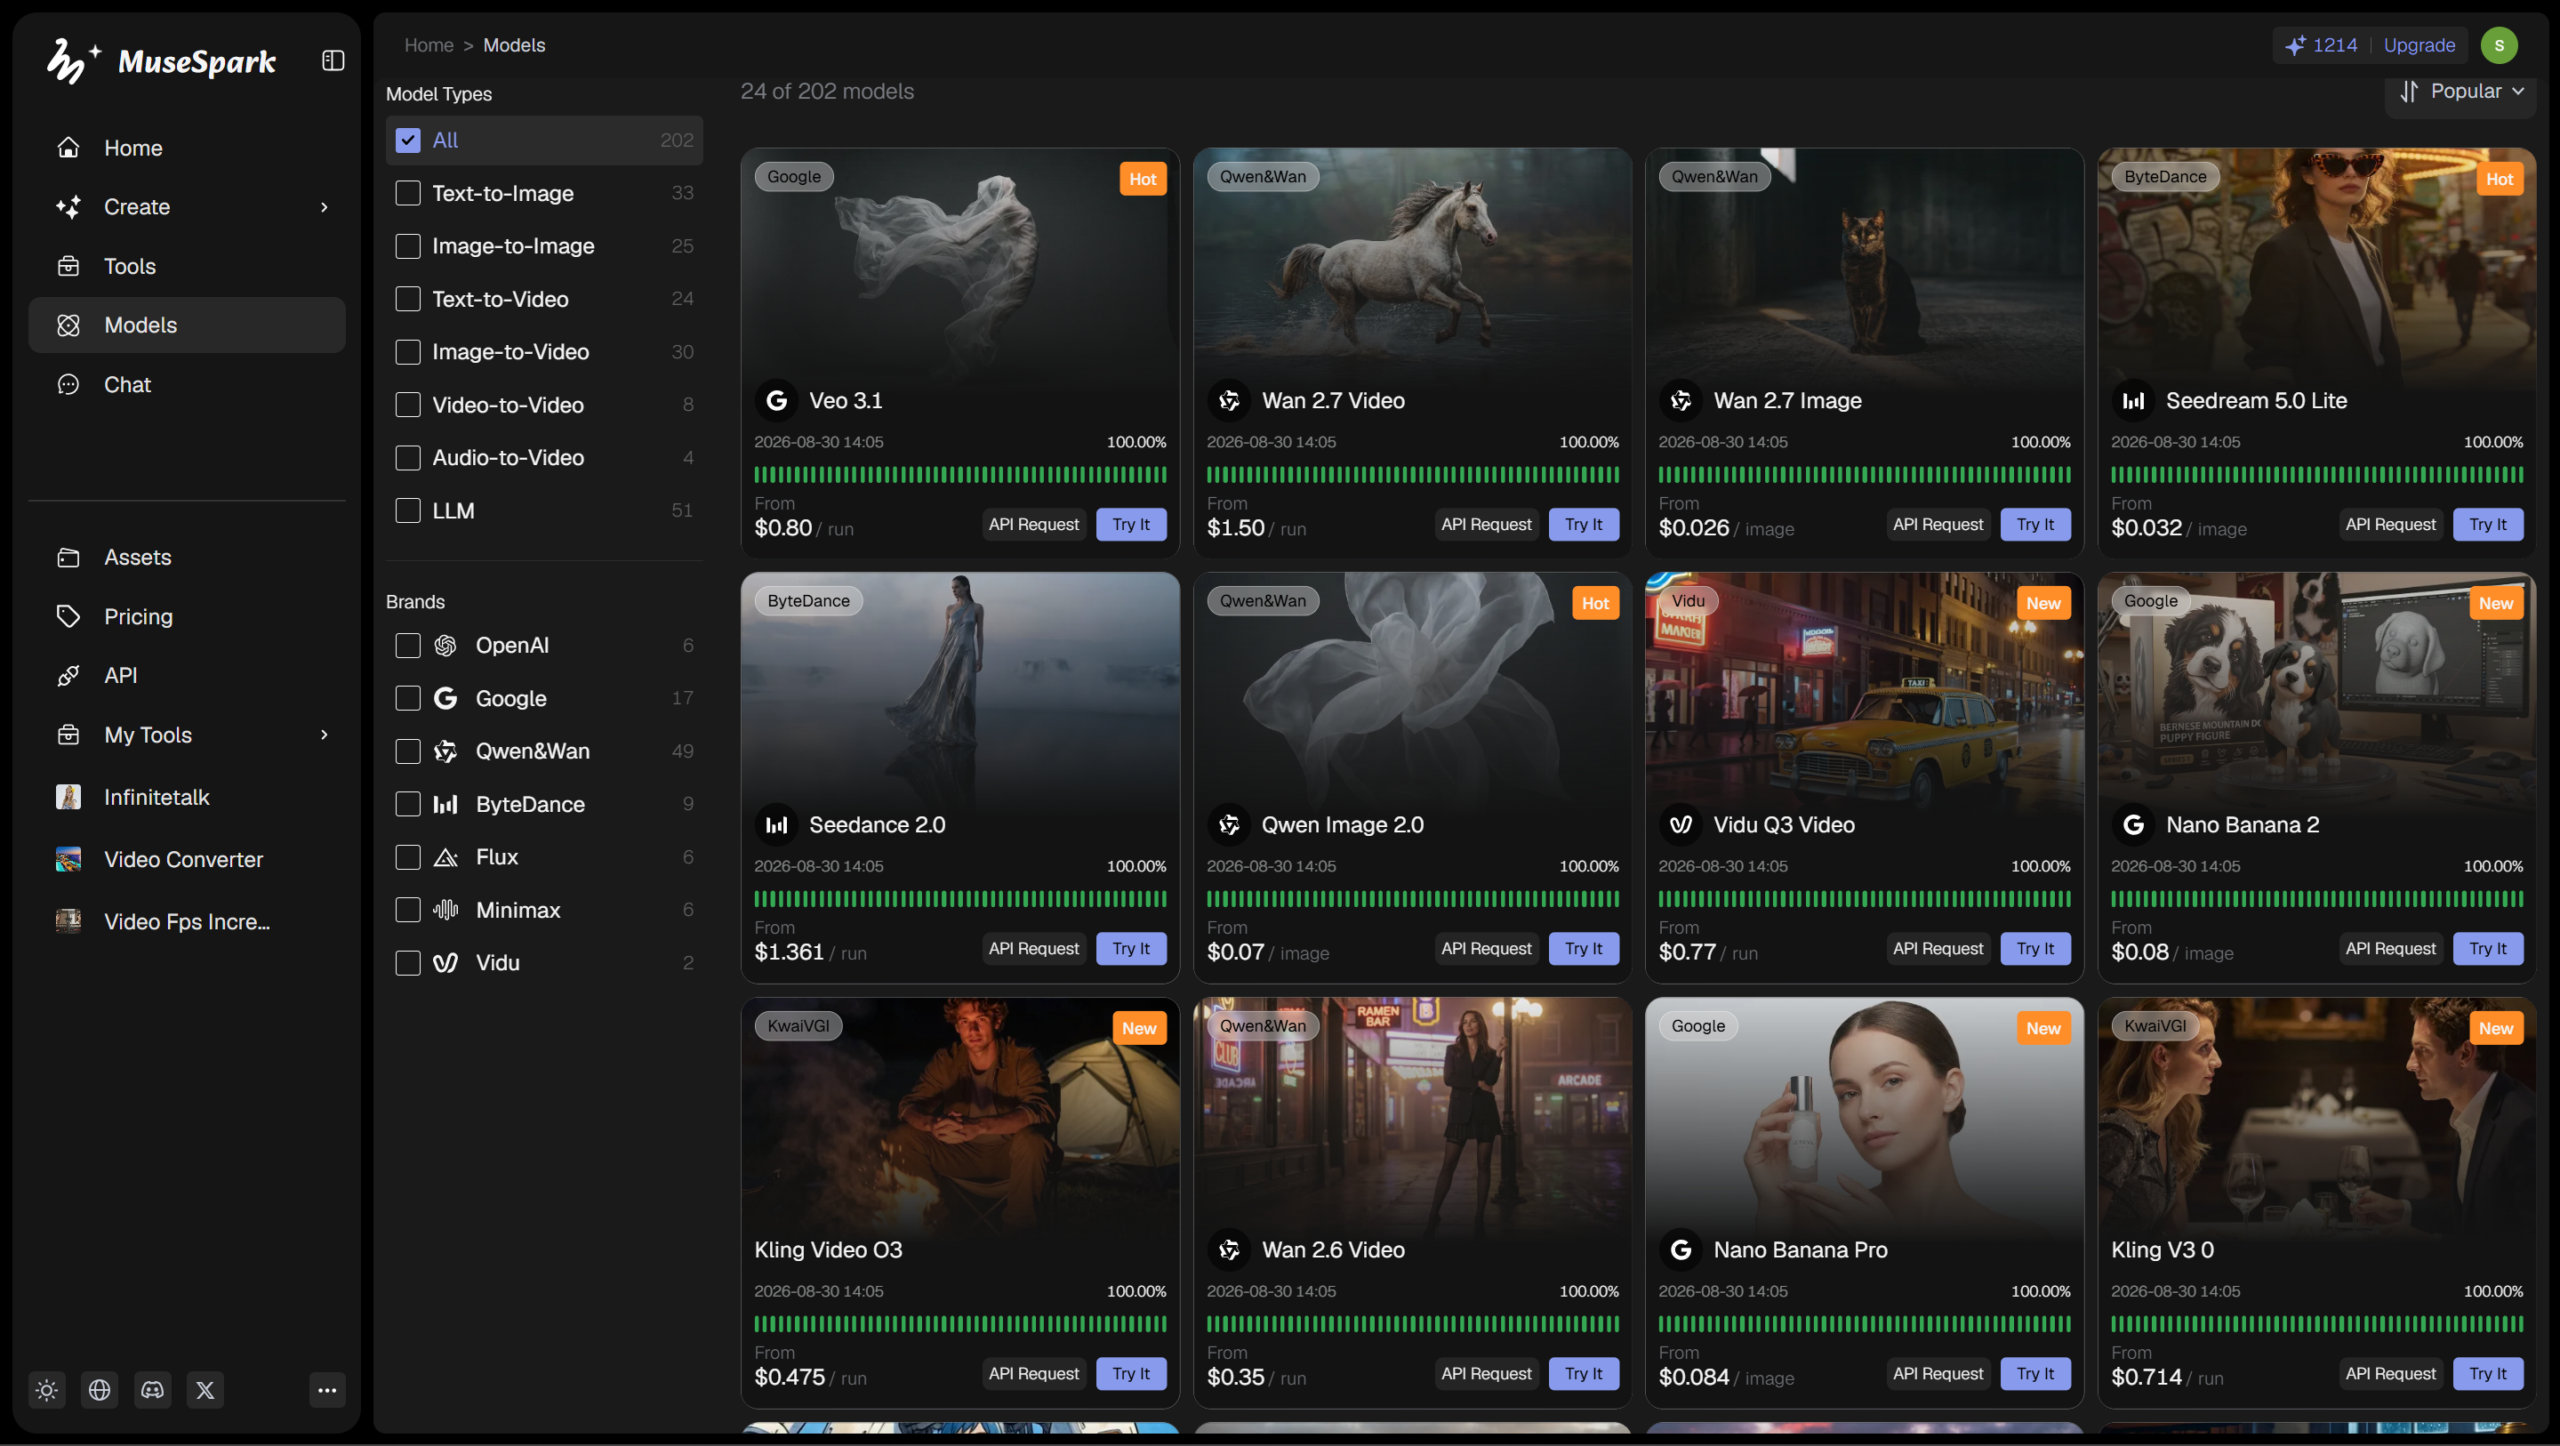Open Infinitetalk thumbnail icon

tap(68, 797)
